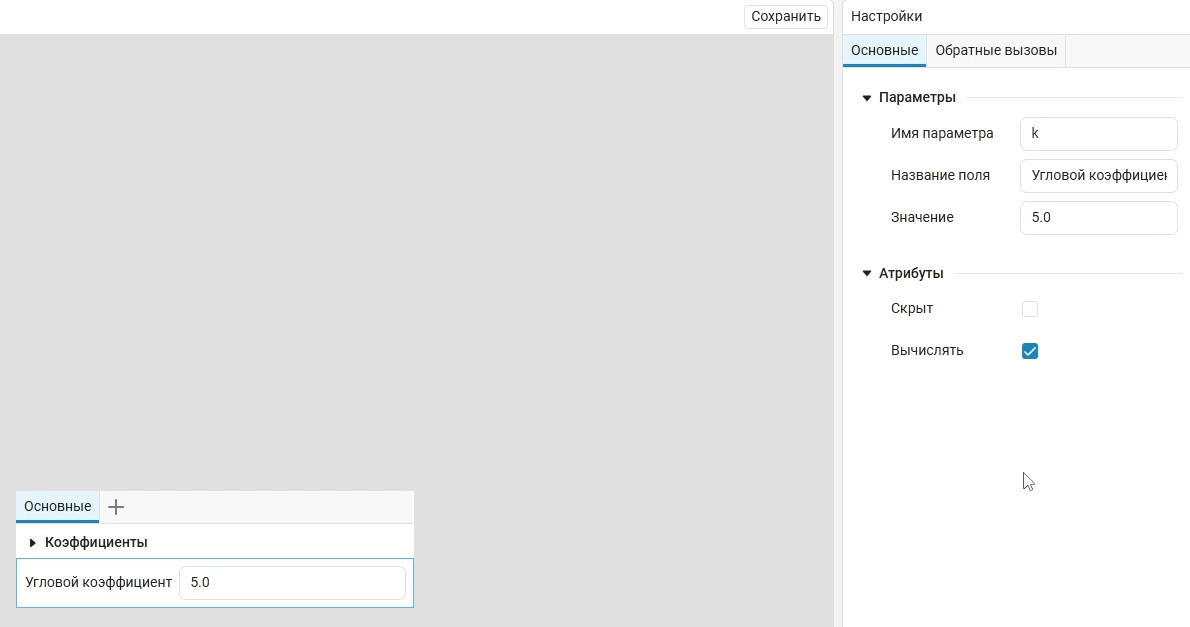Click the Угловой коэффициент input in form

[x=292, y=583]
